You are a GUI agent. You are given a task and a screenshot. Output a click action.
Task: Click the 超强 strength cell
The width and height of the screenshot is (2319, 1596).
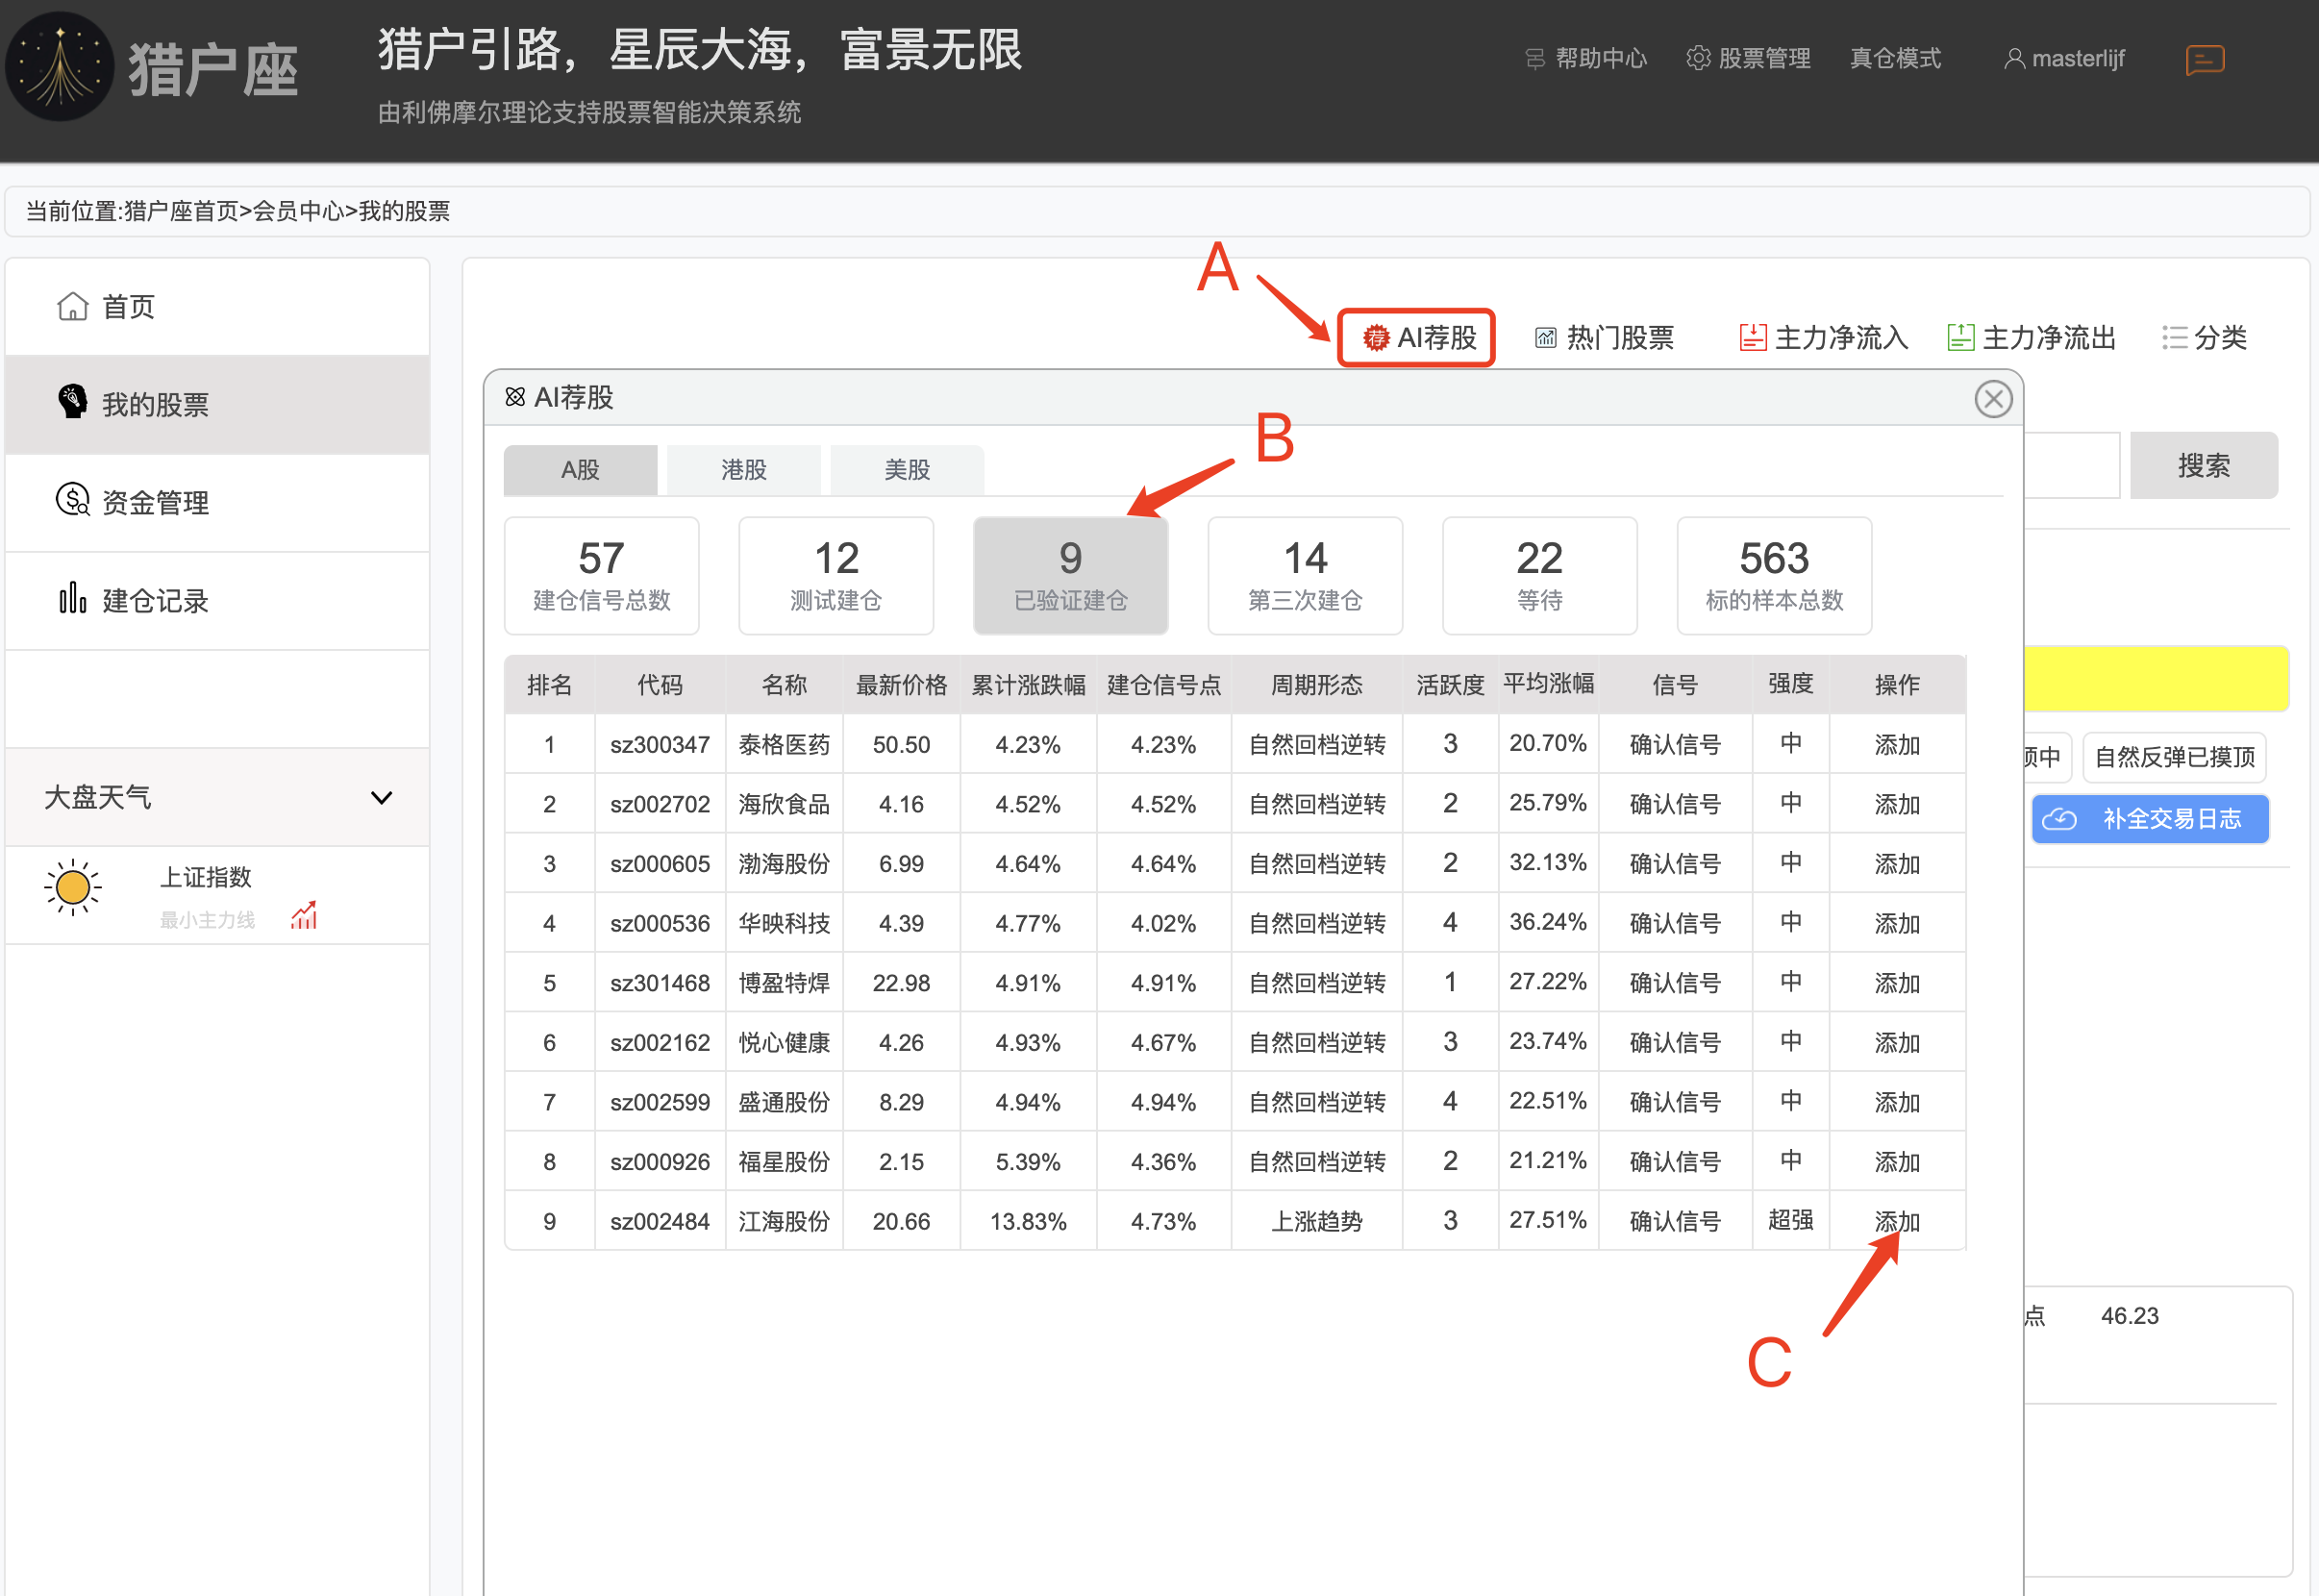click(x=1790, y=1220)
